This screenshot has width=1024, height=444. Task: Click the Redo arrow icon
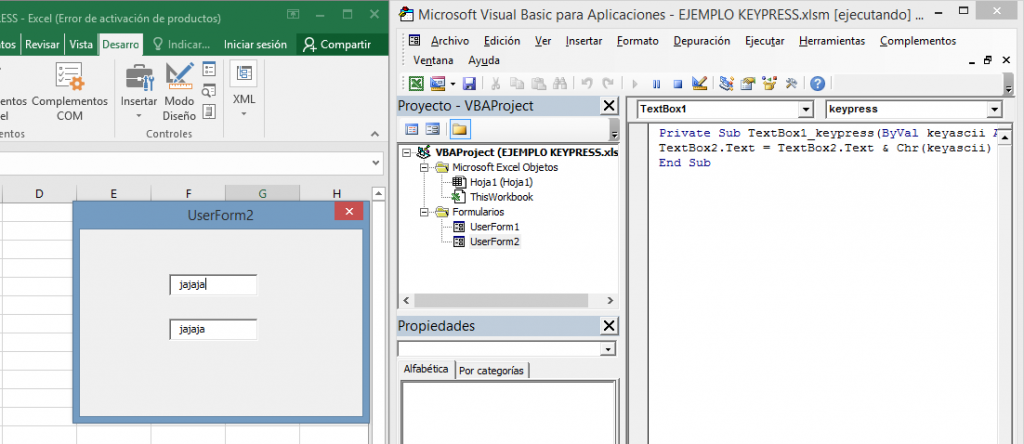point(608,84)
